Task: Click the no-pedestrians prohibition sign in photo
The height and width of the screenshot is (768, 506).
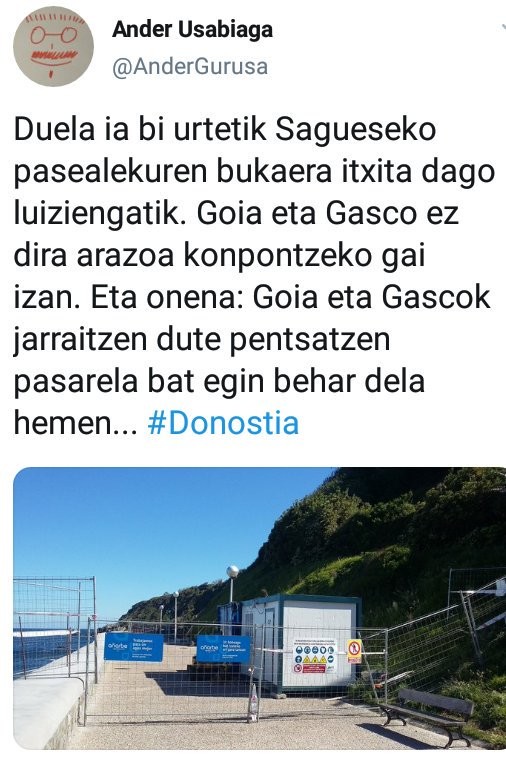Action: click(354, 651)
